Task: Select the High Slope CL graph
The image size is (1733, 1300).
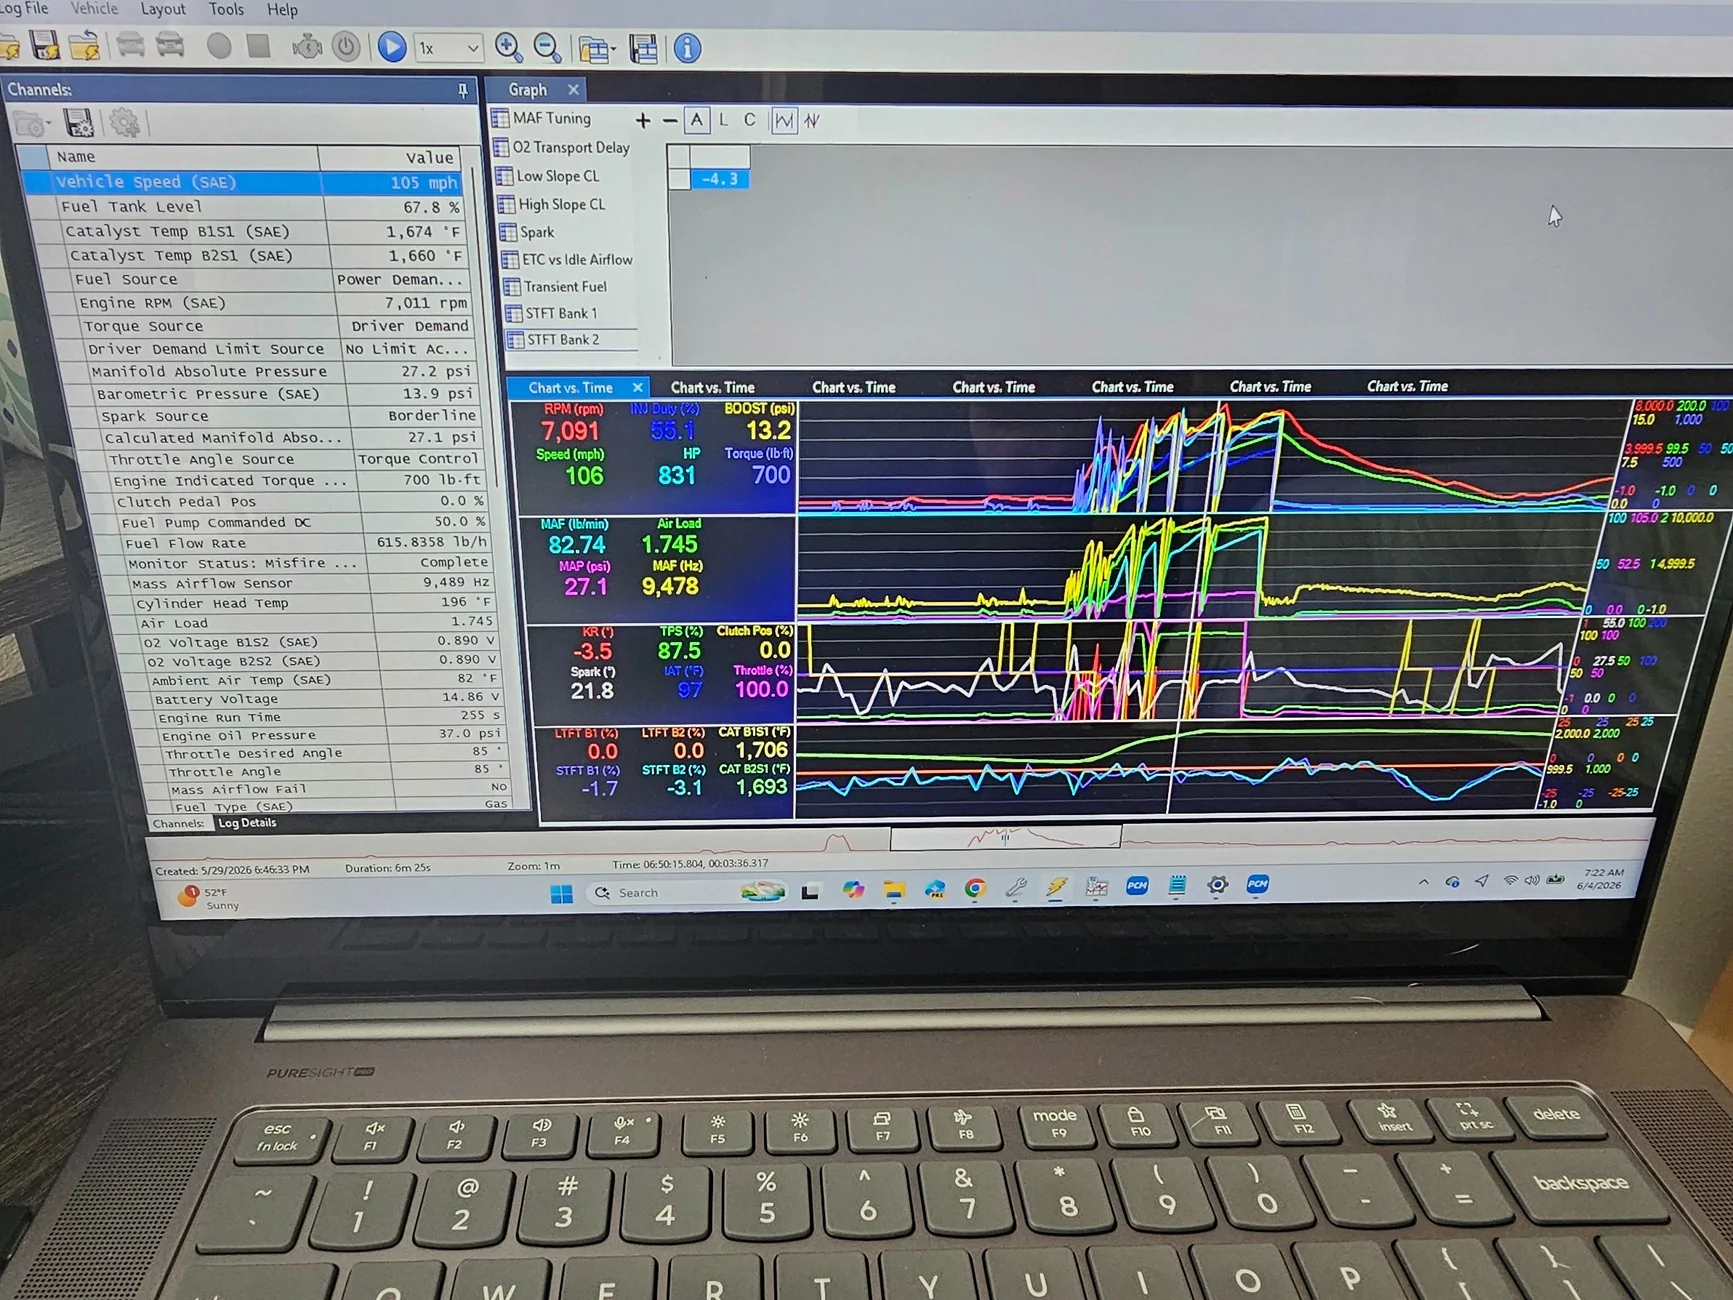Action: tap(551, 204)
